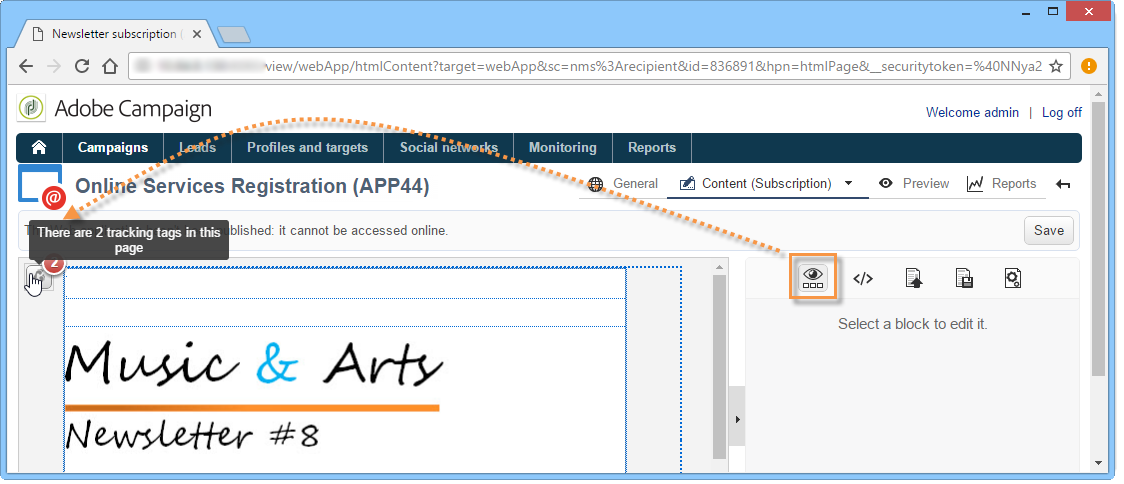Open the page settings gear icon

tap(1012, 278)
